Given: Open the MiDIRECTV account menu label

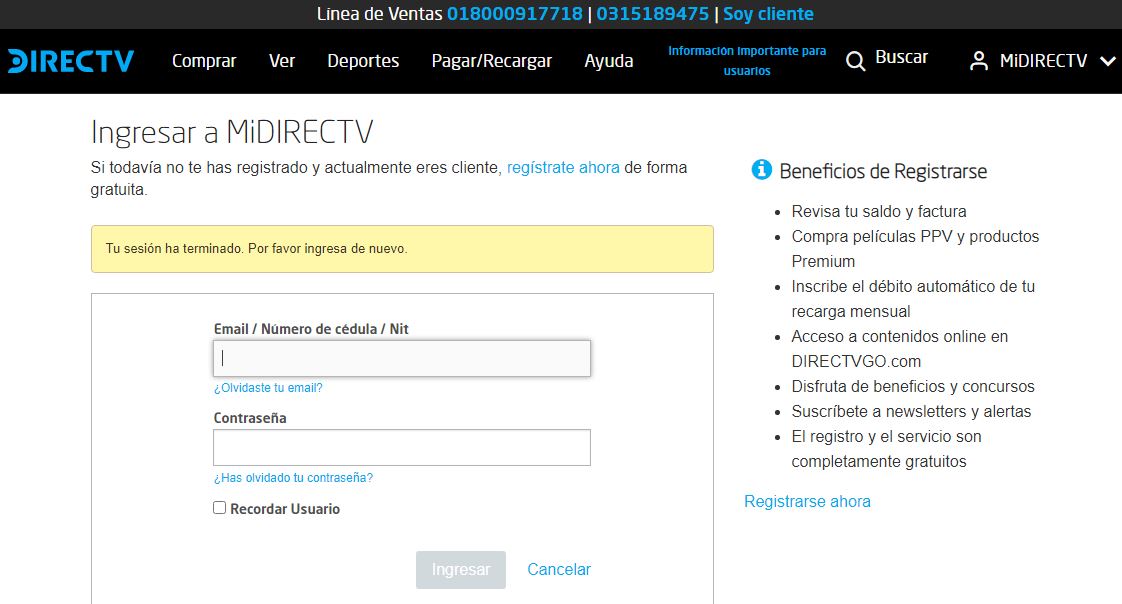Looking at the screenshot, I should coord(1043,61).
